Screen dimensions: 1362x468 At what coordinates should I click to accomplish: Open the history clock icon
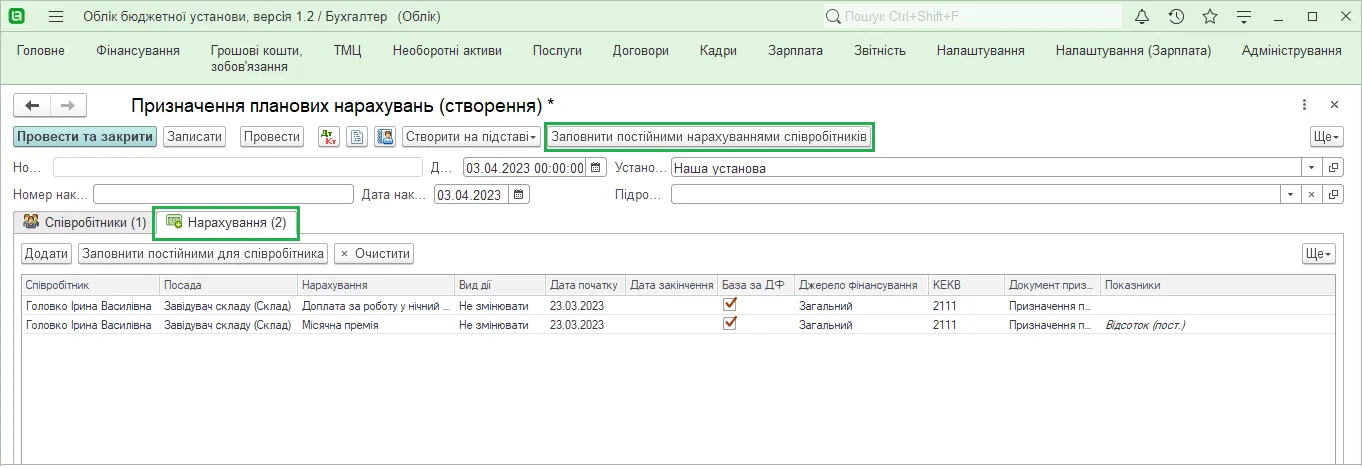1176,17
